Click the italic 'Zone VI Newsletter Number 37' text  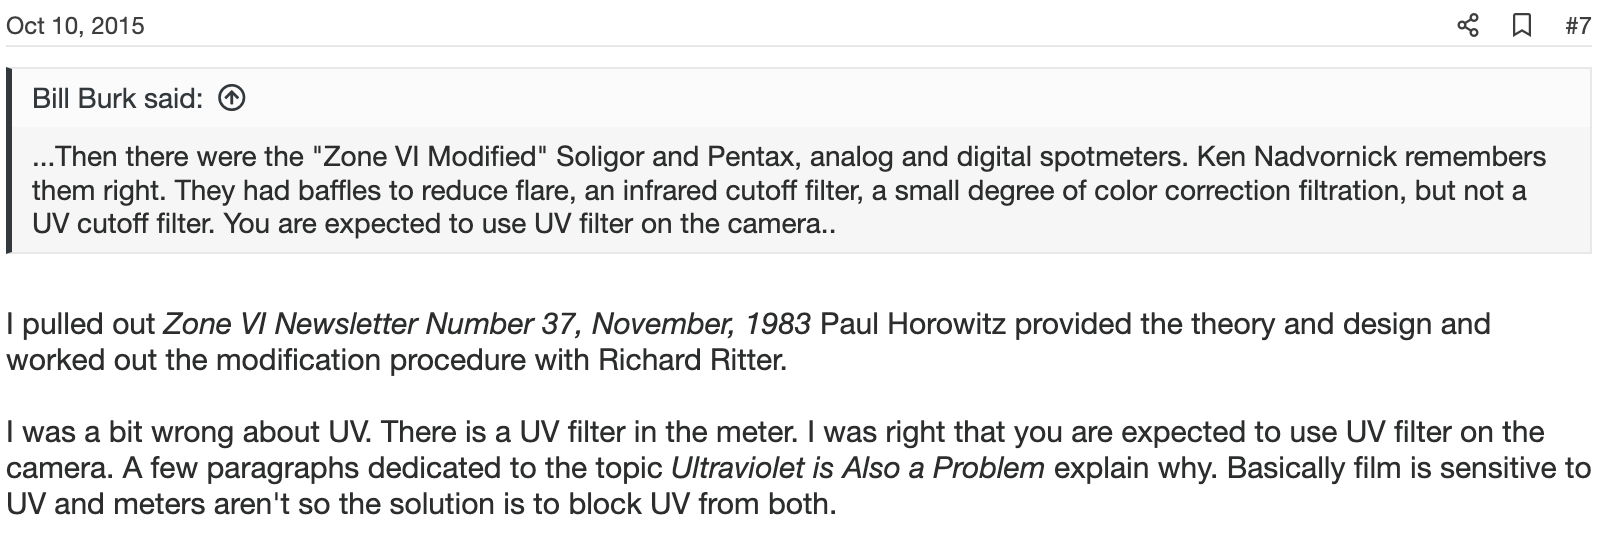coord(372,324)
